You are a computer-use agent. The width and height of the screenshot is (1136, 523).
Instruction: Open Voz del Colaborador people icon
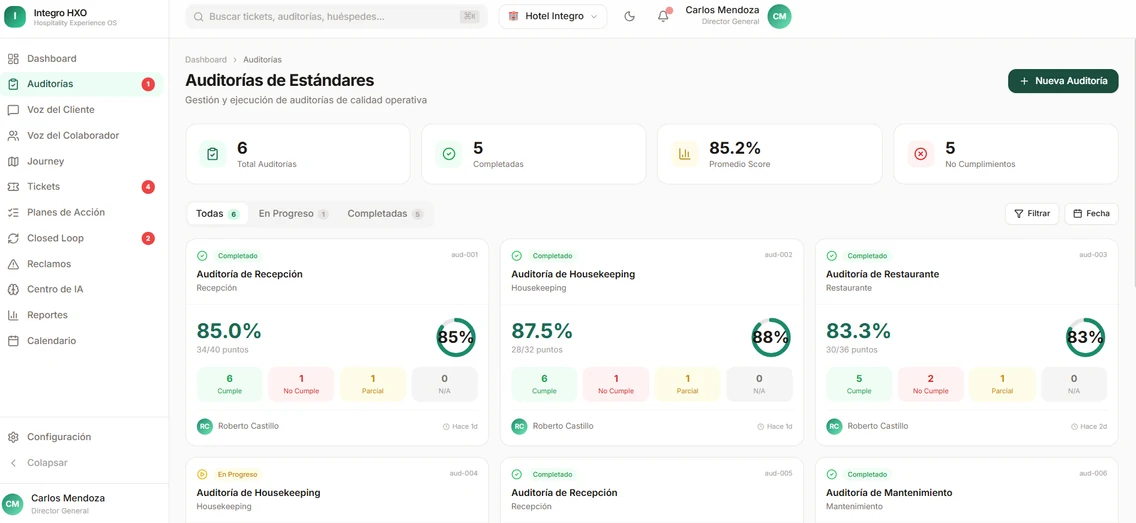tap(13, 135)
